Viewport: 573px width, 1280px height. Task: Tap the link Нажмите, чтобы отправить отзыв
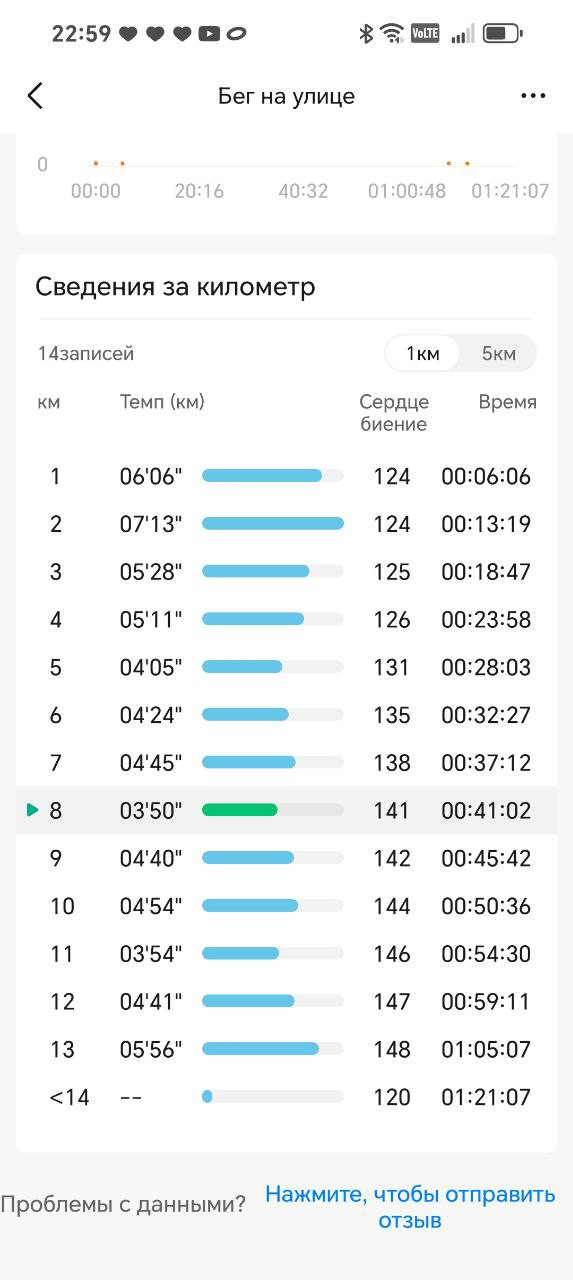[x=410, y=1207]
